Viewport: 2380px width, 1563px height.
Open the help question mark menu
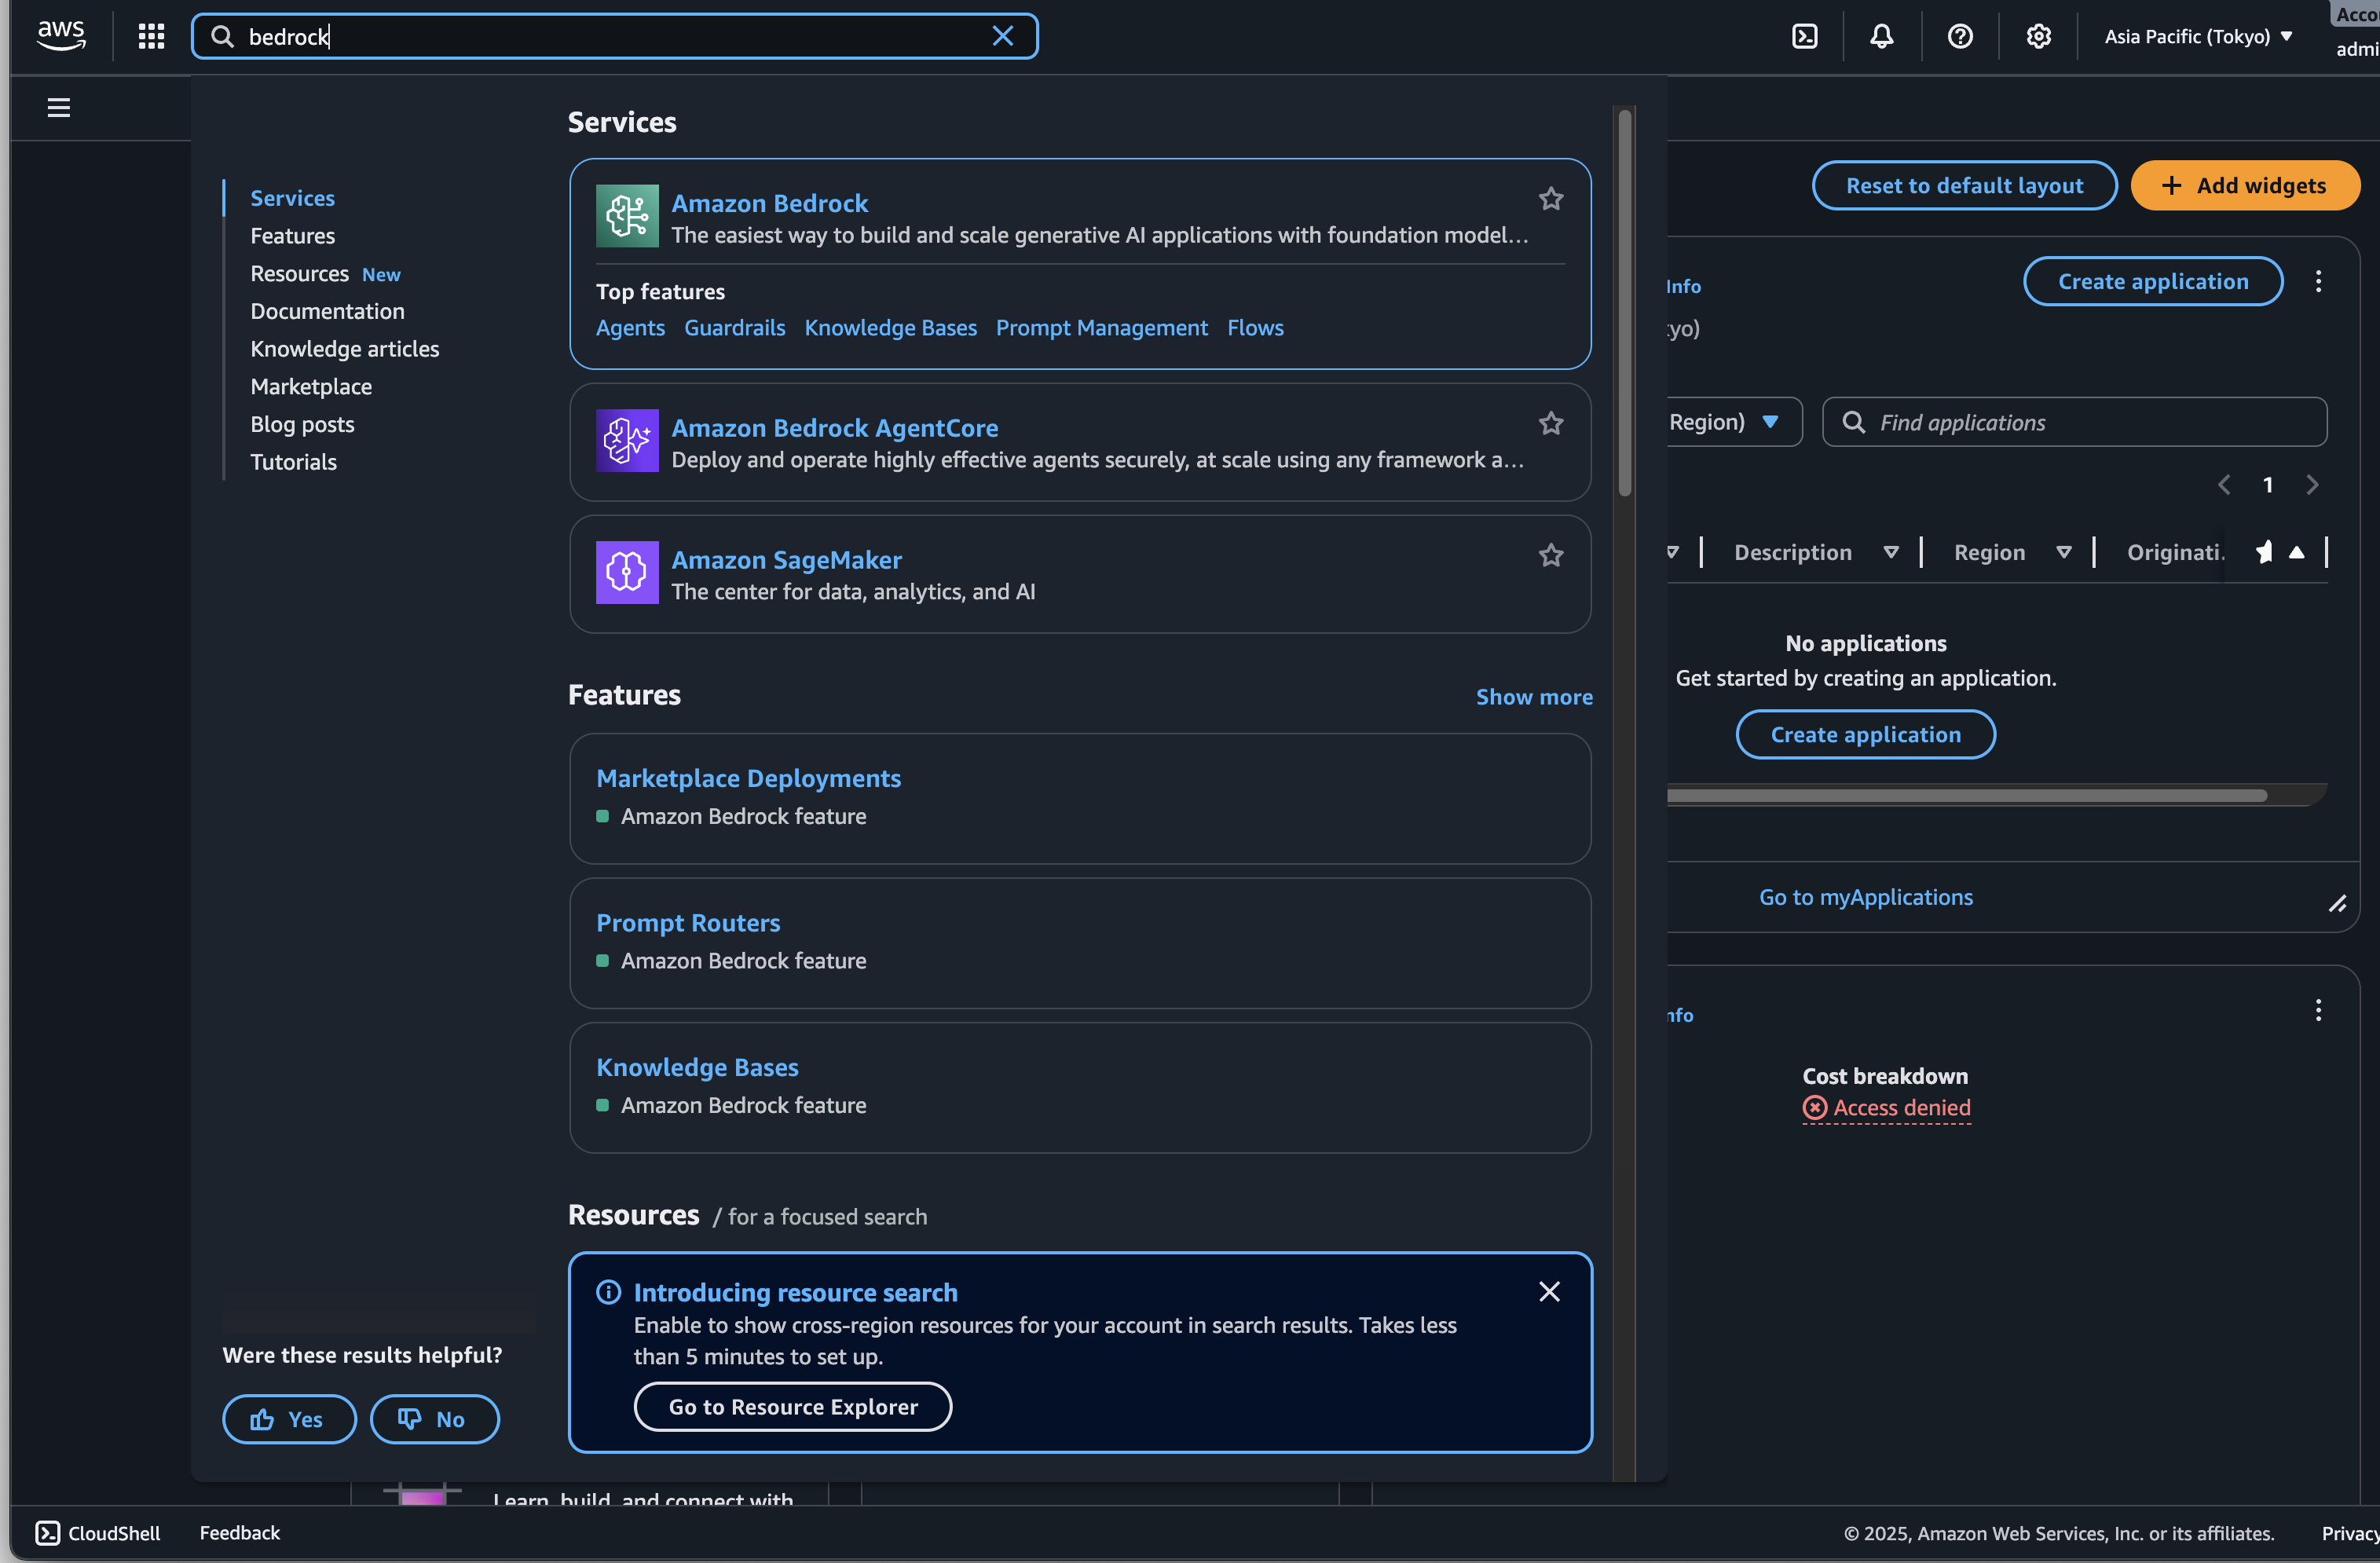(1959, 37)
